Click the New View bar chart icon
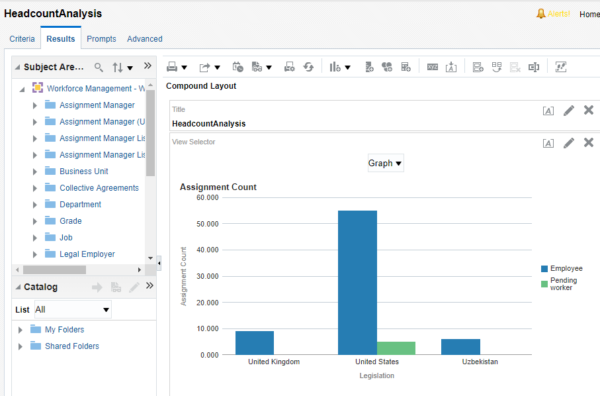 tap(335, 67)
